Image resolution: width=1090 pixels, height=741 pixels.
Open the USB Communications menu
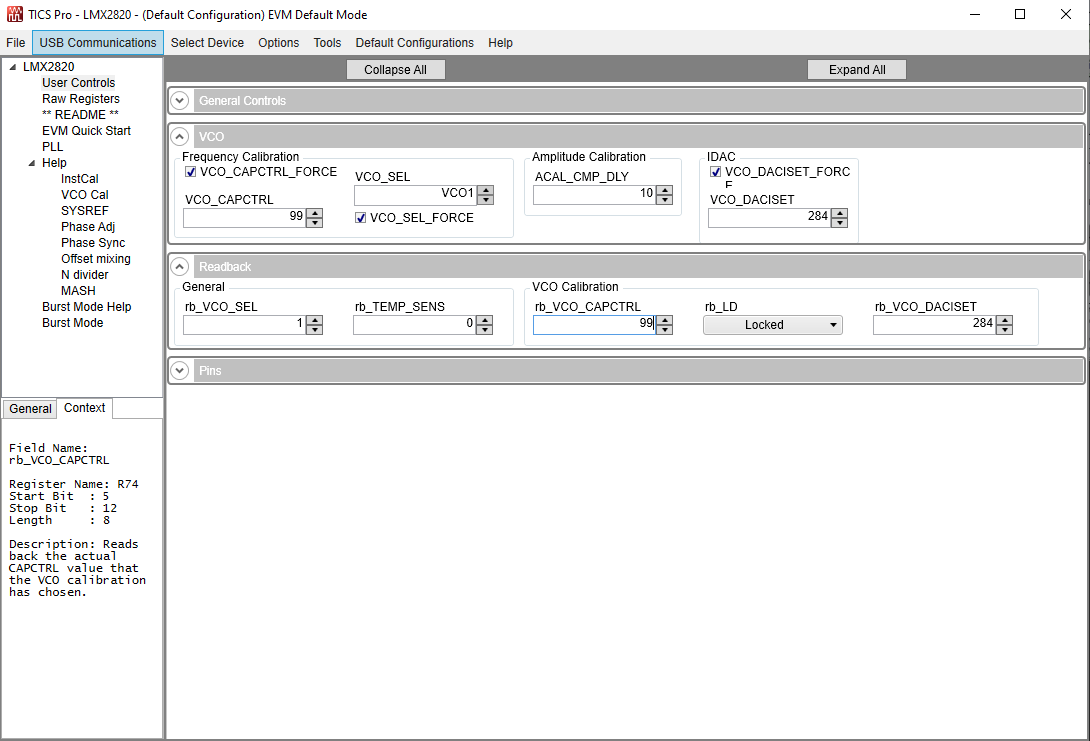point(98,42)
